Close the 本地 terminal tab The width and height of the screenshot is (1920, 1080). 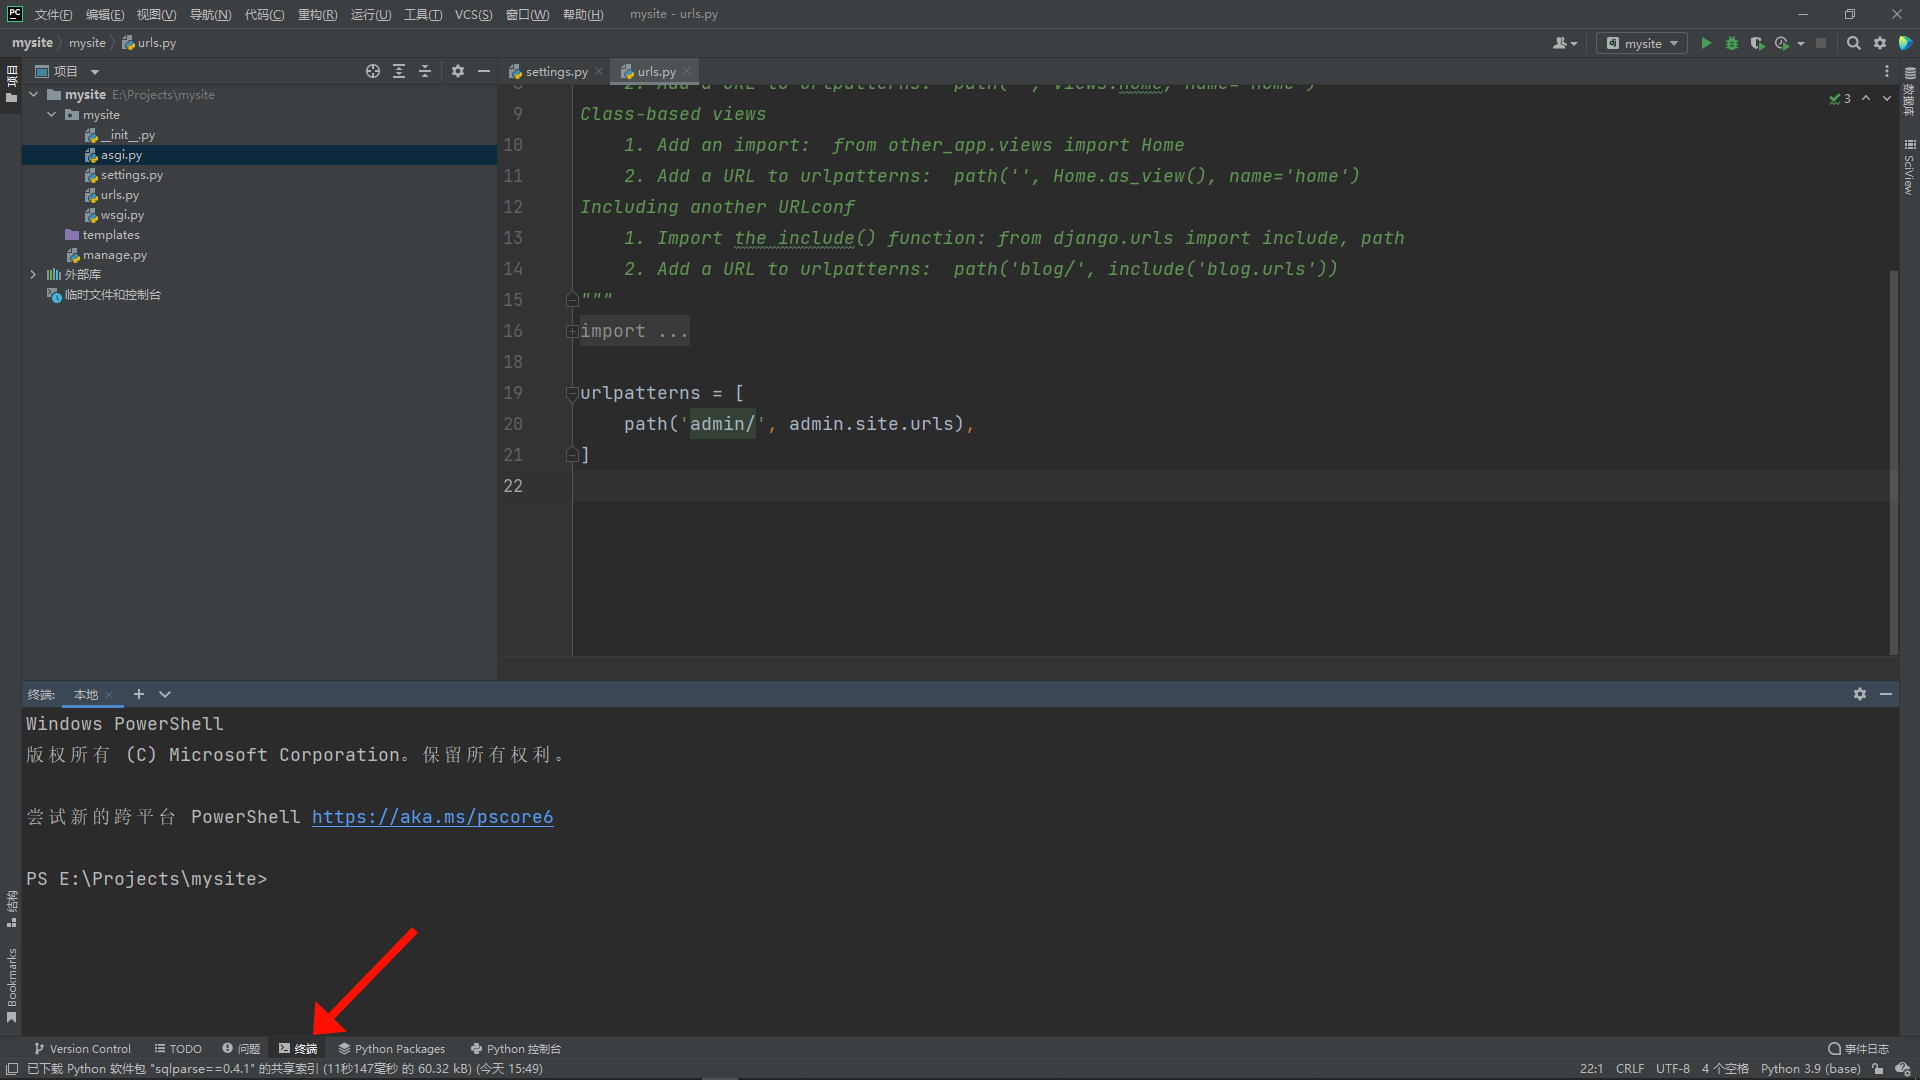pyautogui.click(x=109, y=695)
